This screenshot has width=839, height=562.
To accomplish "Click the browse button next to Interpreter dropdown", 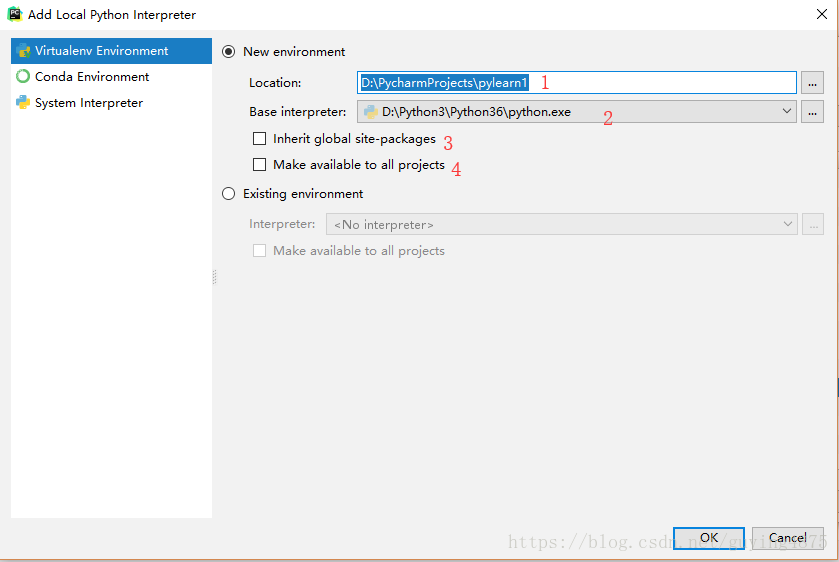I will [813, 224].
